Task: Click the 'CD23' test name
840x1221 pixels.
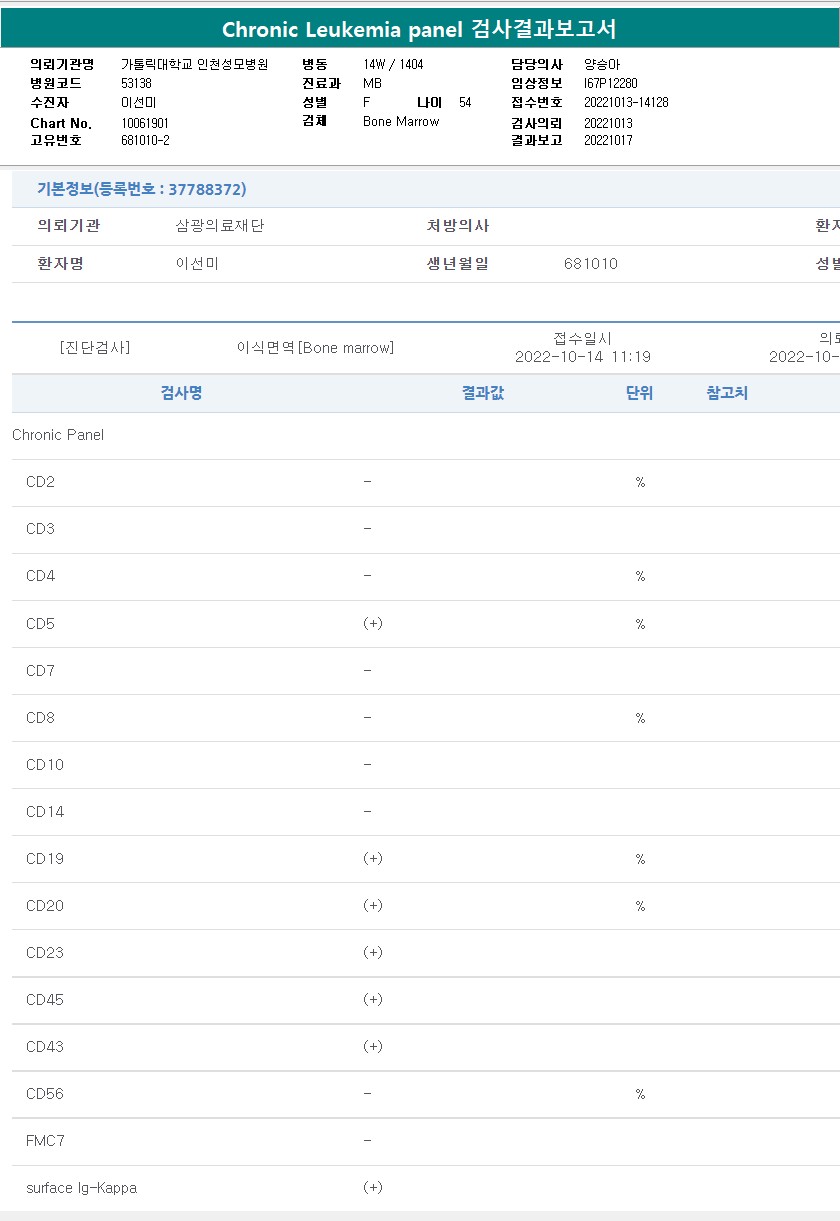Action: 45,953
